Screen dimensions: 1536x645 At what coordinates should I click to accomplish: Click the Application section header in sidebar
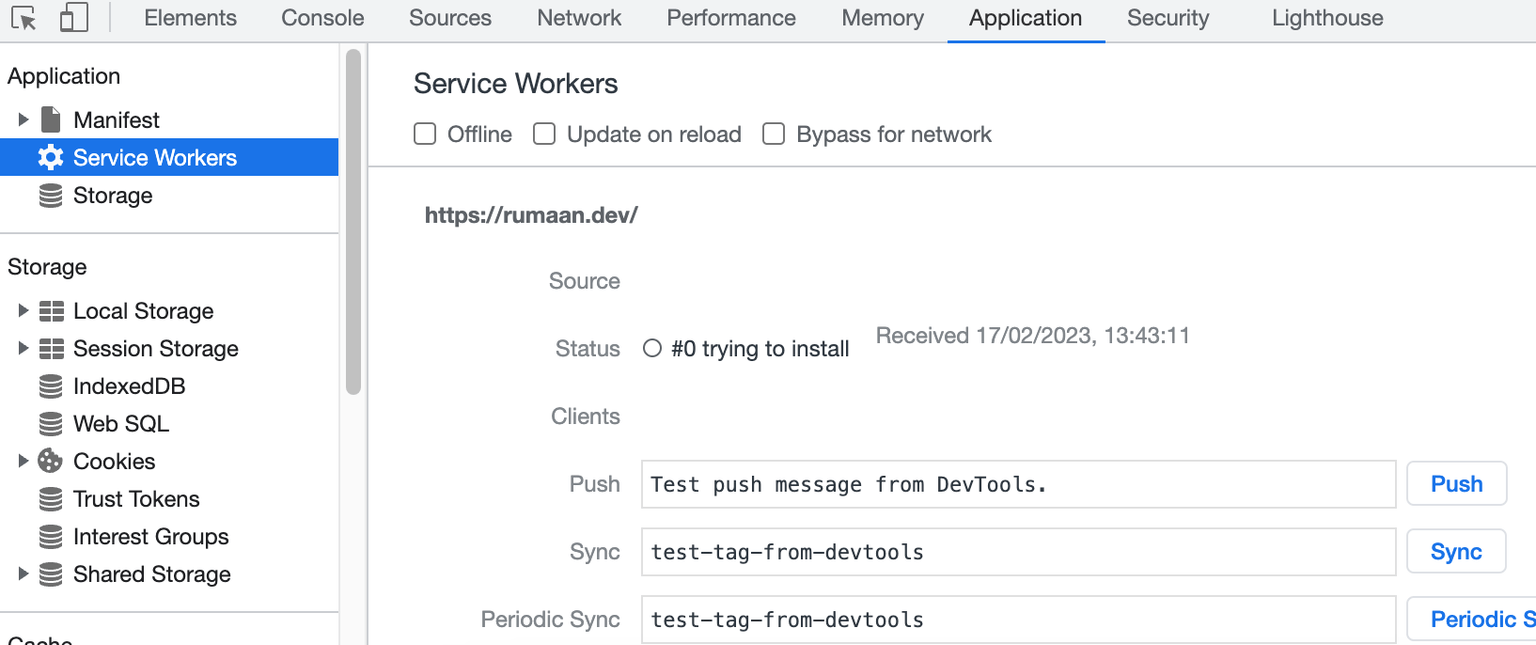tap(64, 77)
